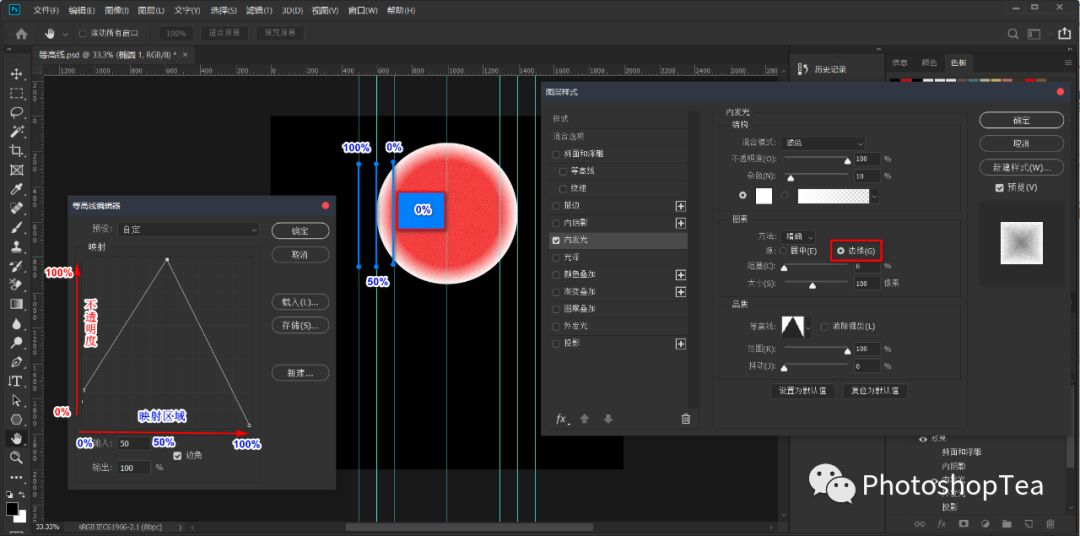Enable the 消除锯齿(L) checkbox
The height and width of the screenshot is (536, 1080).
click(824, 326)
